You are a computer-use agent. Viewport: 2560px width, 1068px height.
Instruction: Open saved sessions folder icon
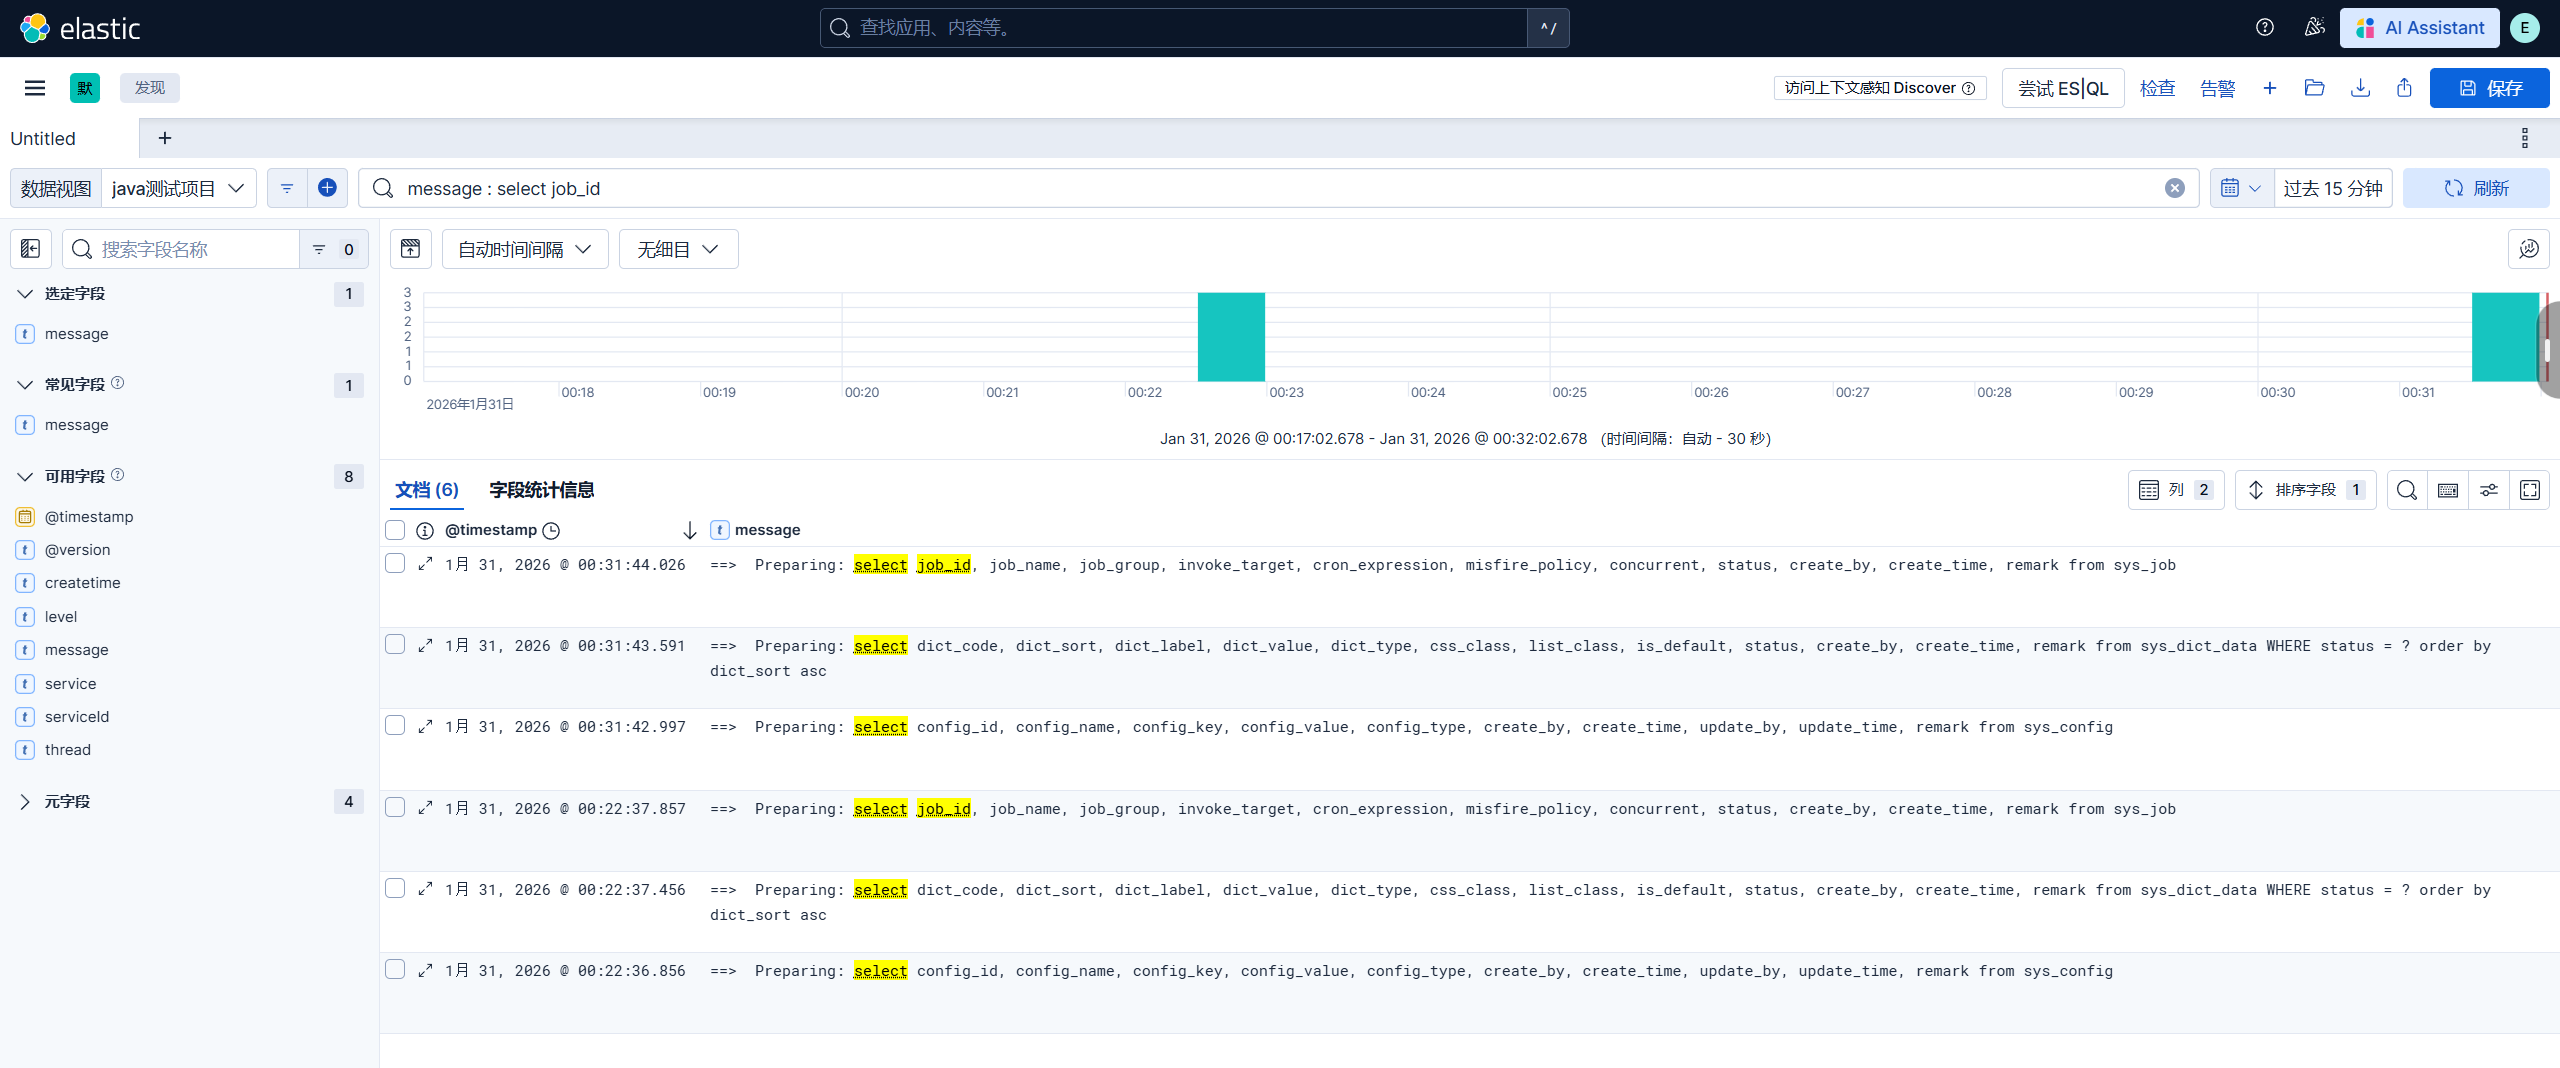(2314, 88)
